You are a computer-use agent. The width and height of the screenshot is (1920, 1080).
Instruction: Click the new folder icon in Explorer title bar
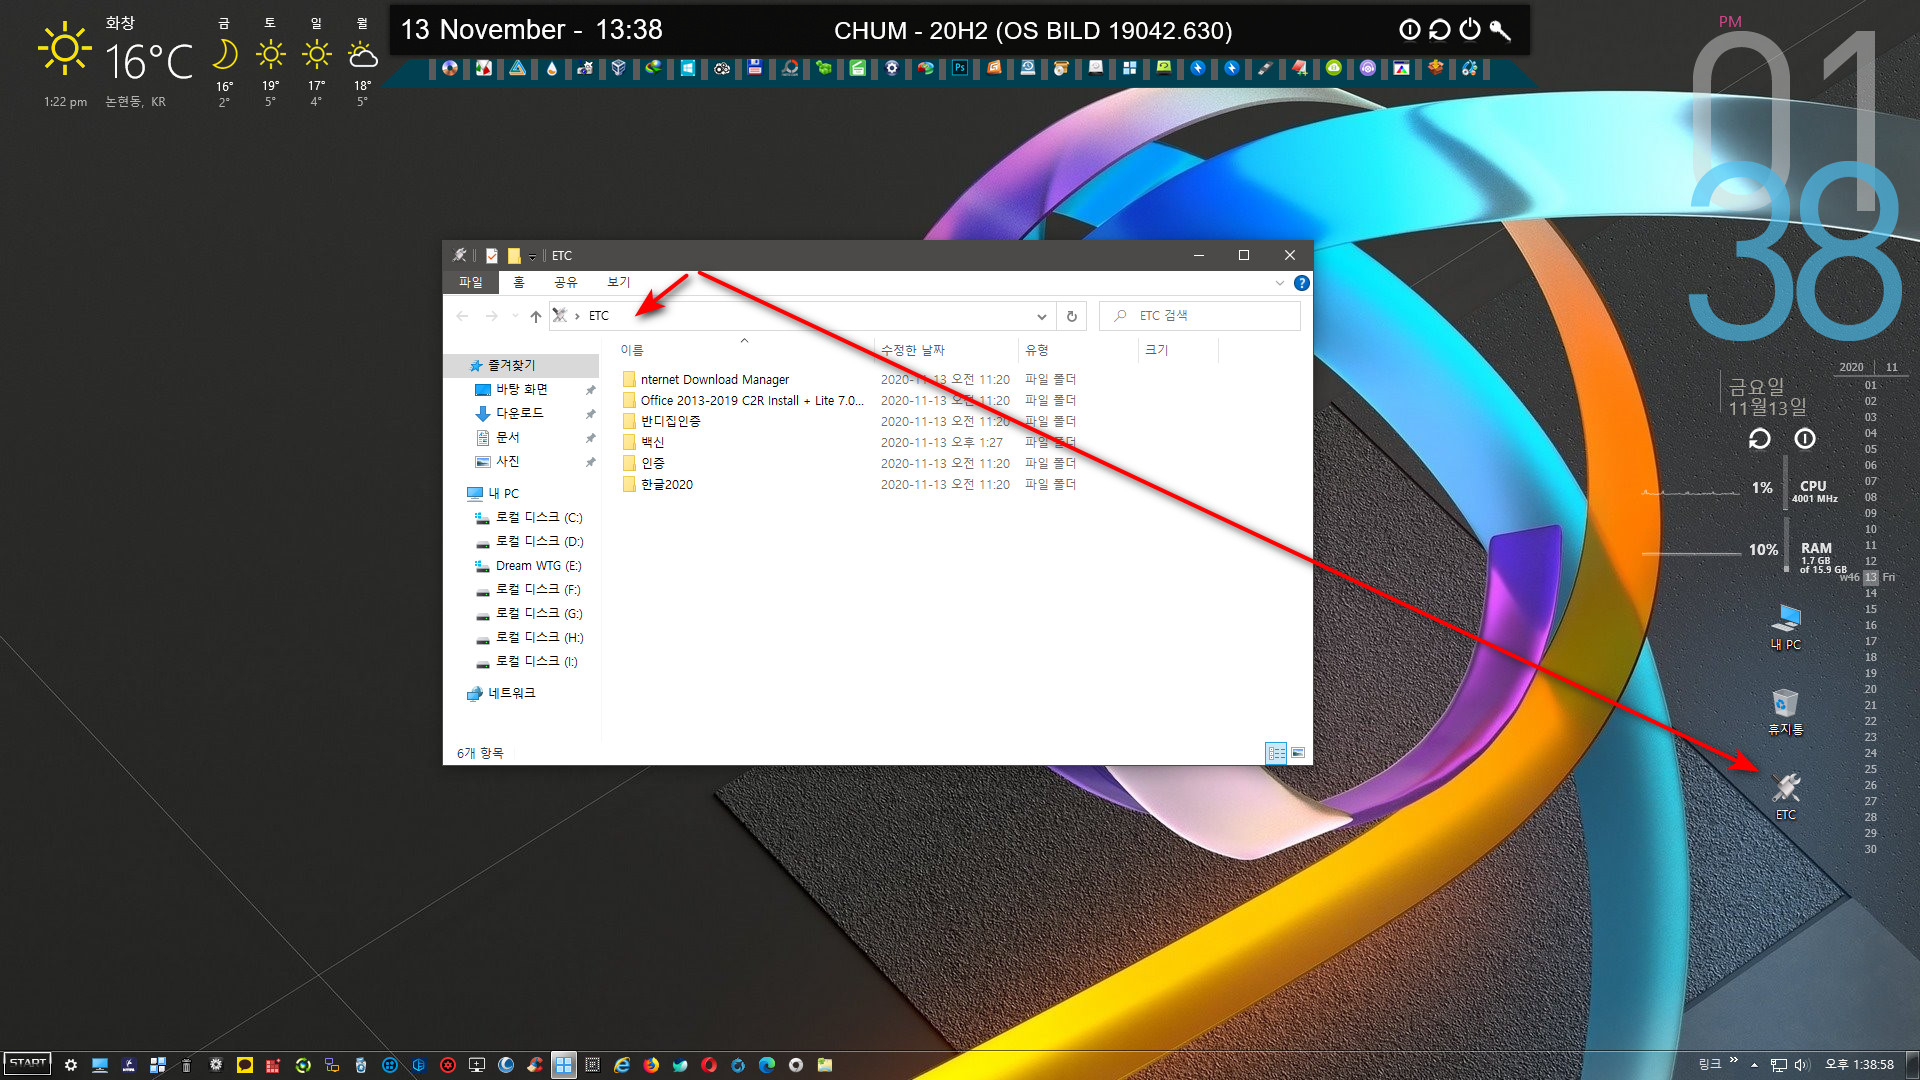(514, 255)
